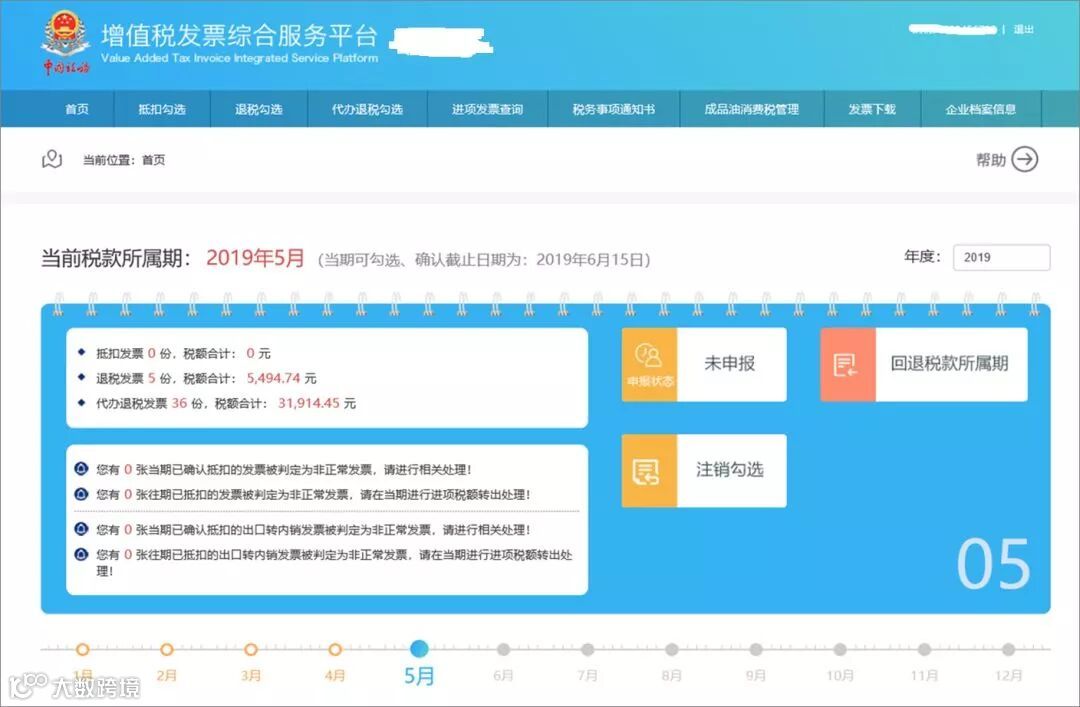Open the 首页 menu tab
Image resolution: width=1080 pixels, height=707 pixels.
pos(77,109)
